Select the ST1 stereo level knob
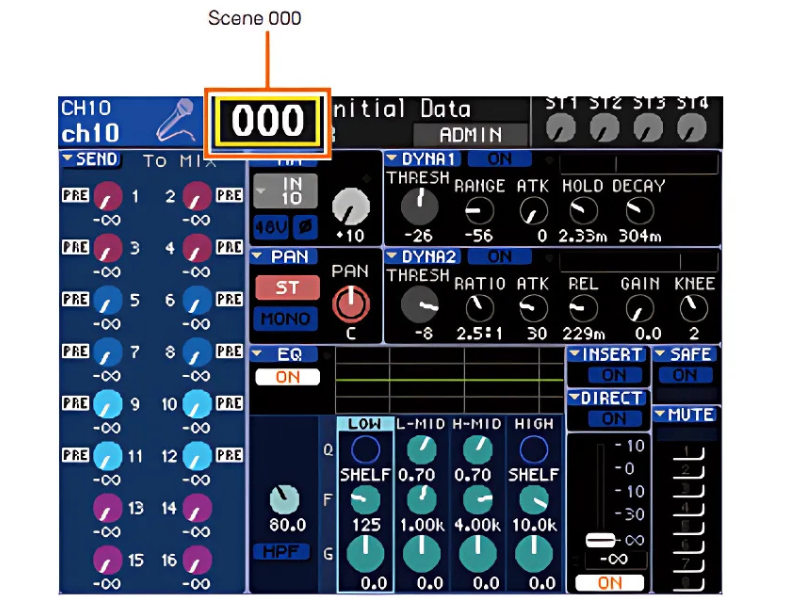The width and height of the screenshot is (800, 600). tap(561, 128)
